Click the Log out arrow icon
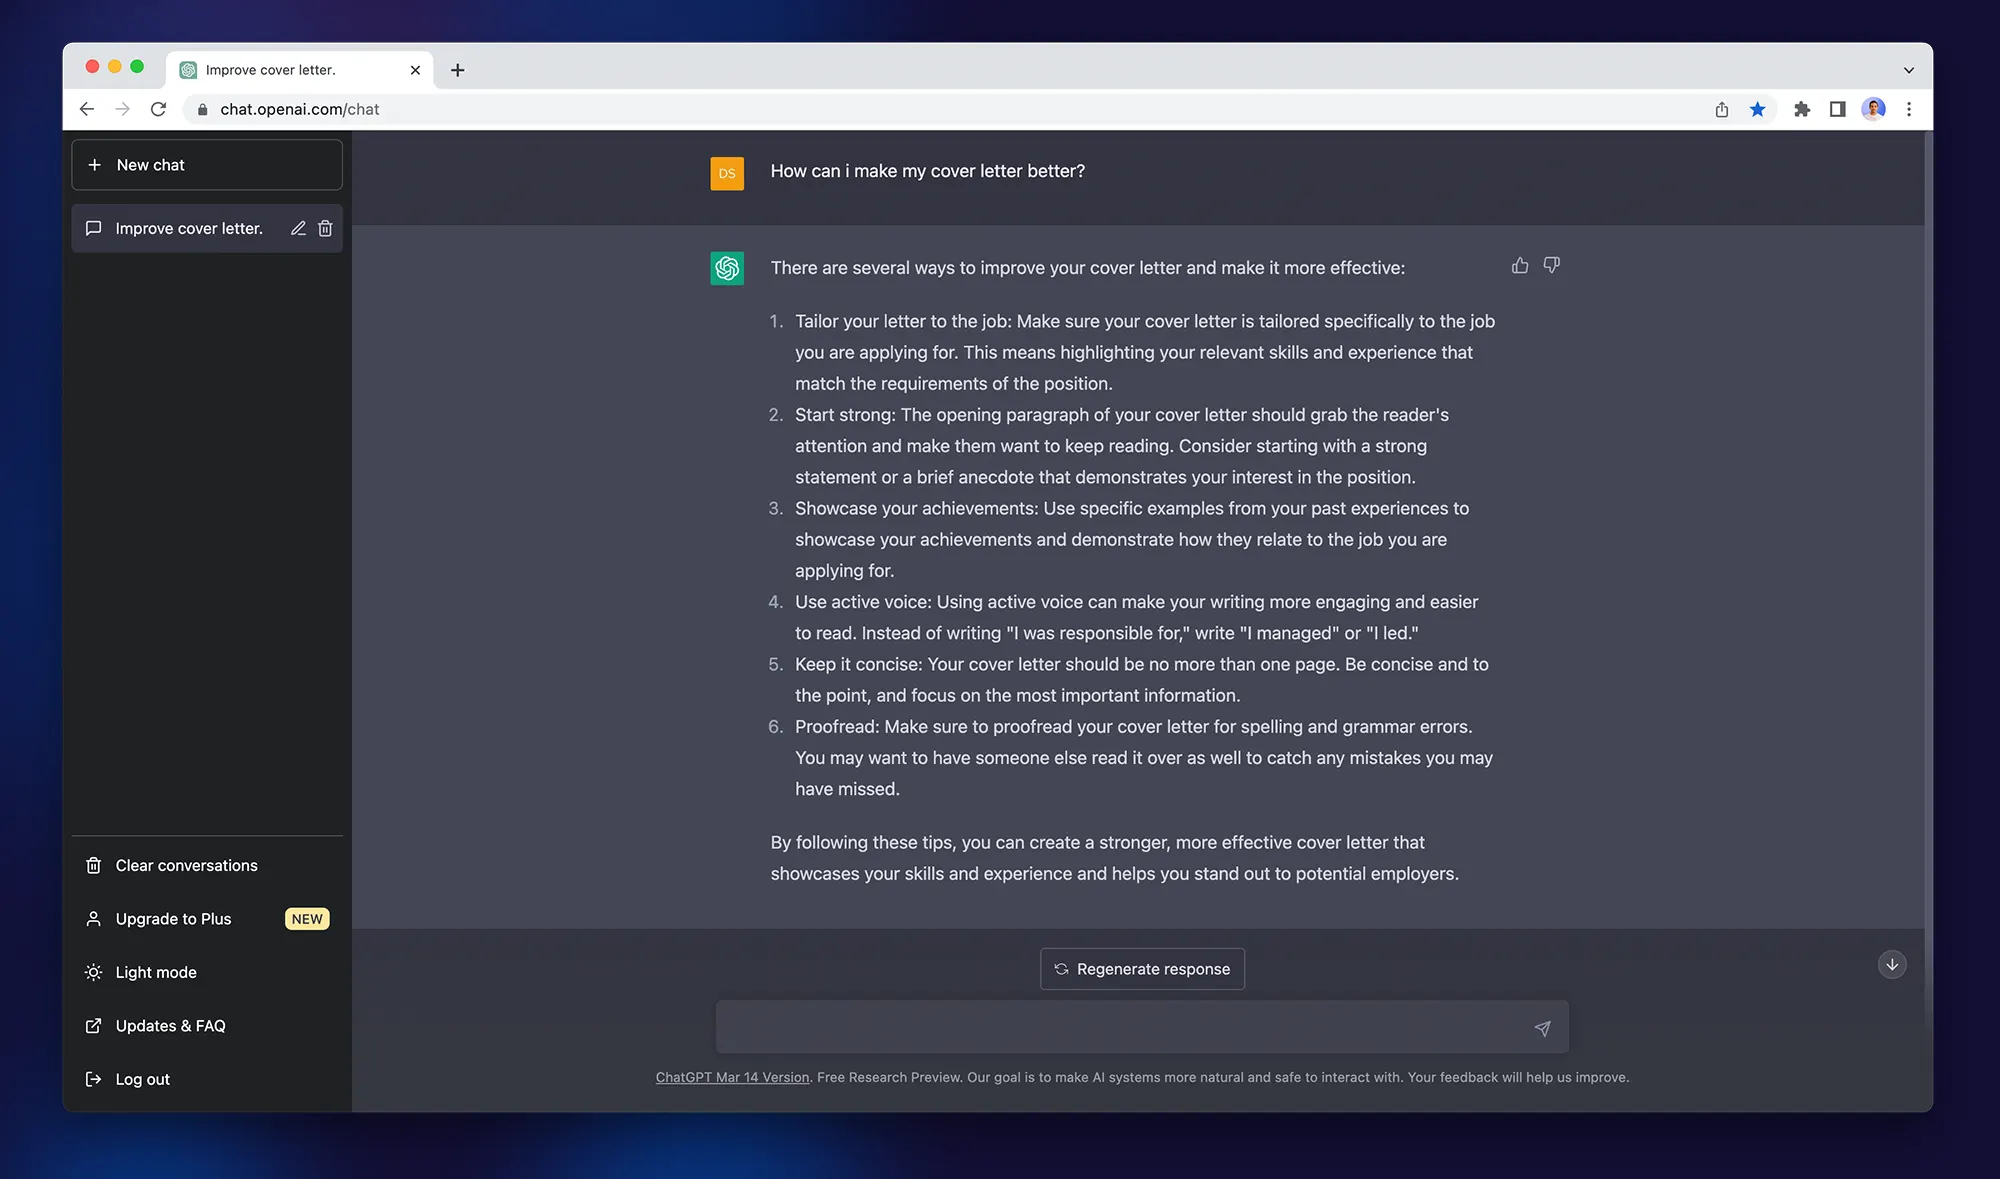The image size is (2000, 1179). coord(93,1079)
